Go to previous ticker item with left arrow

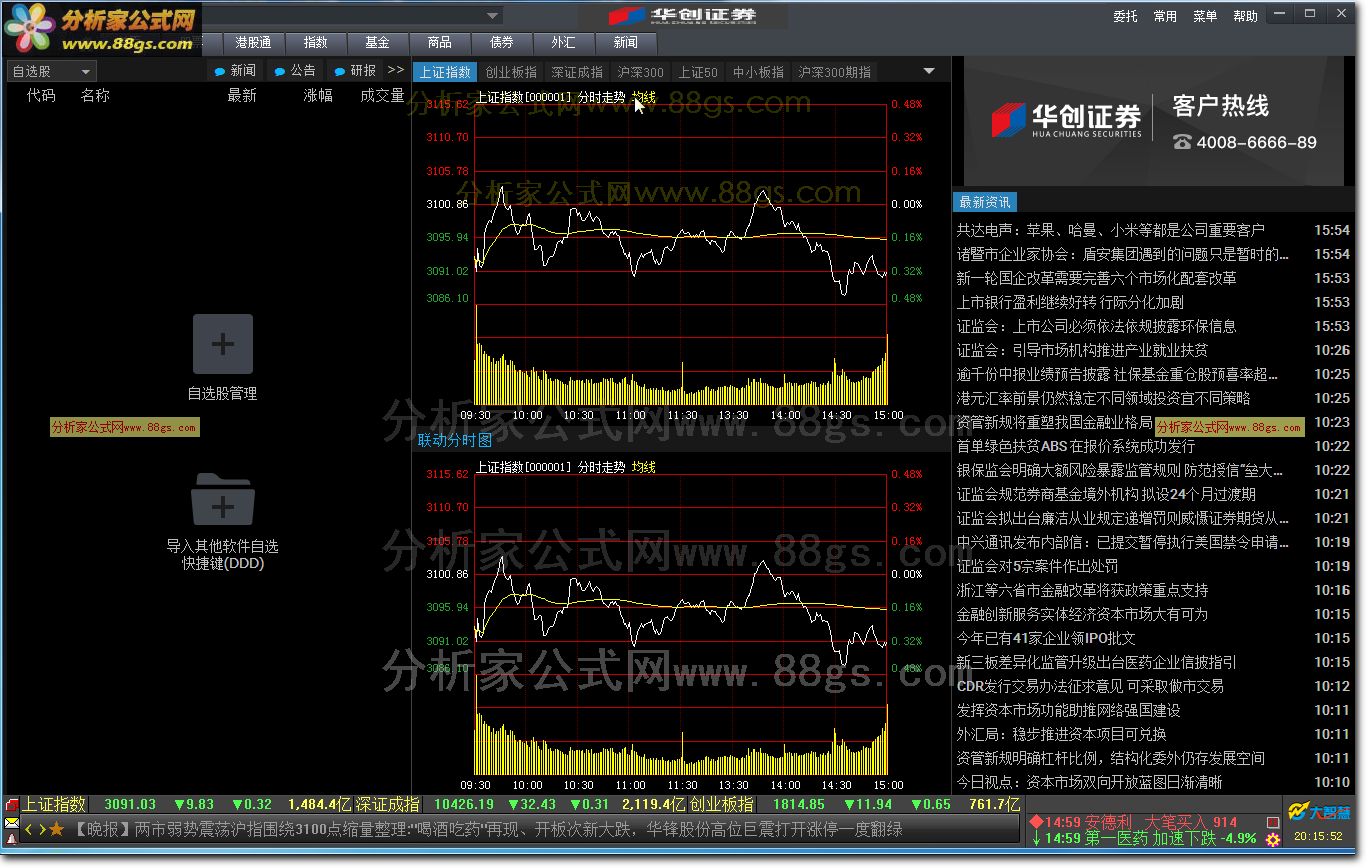[x=29, y=829]
